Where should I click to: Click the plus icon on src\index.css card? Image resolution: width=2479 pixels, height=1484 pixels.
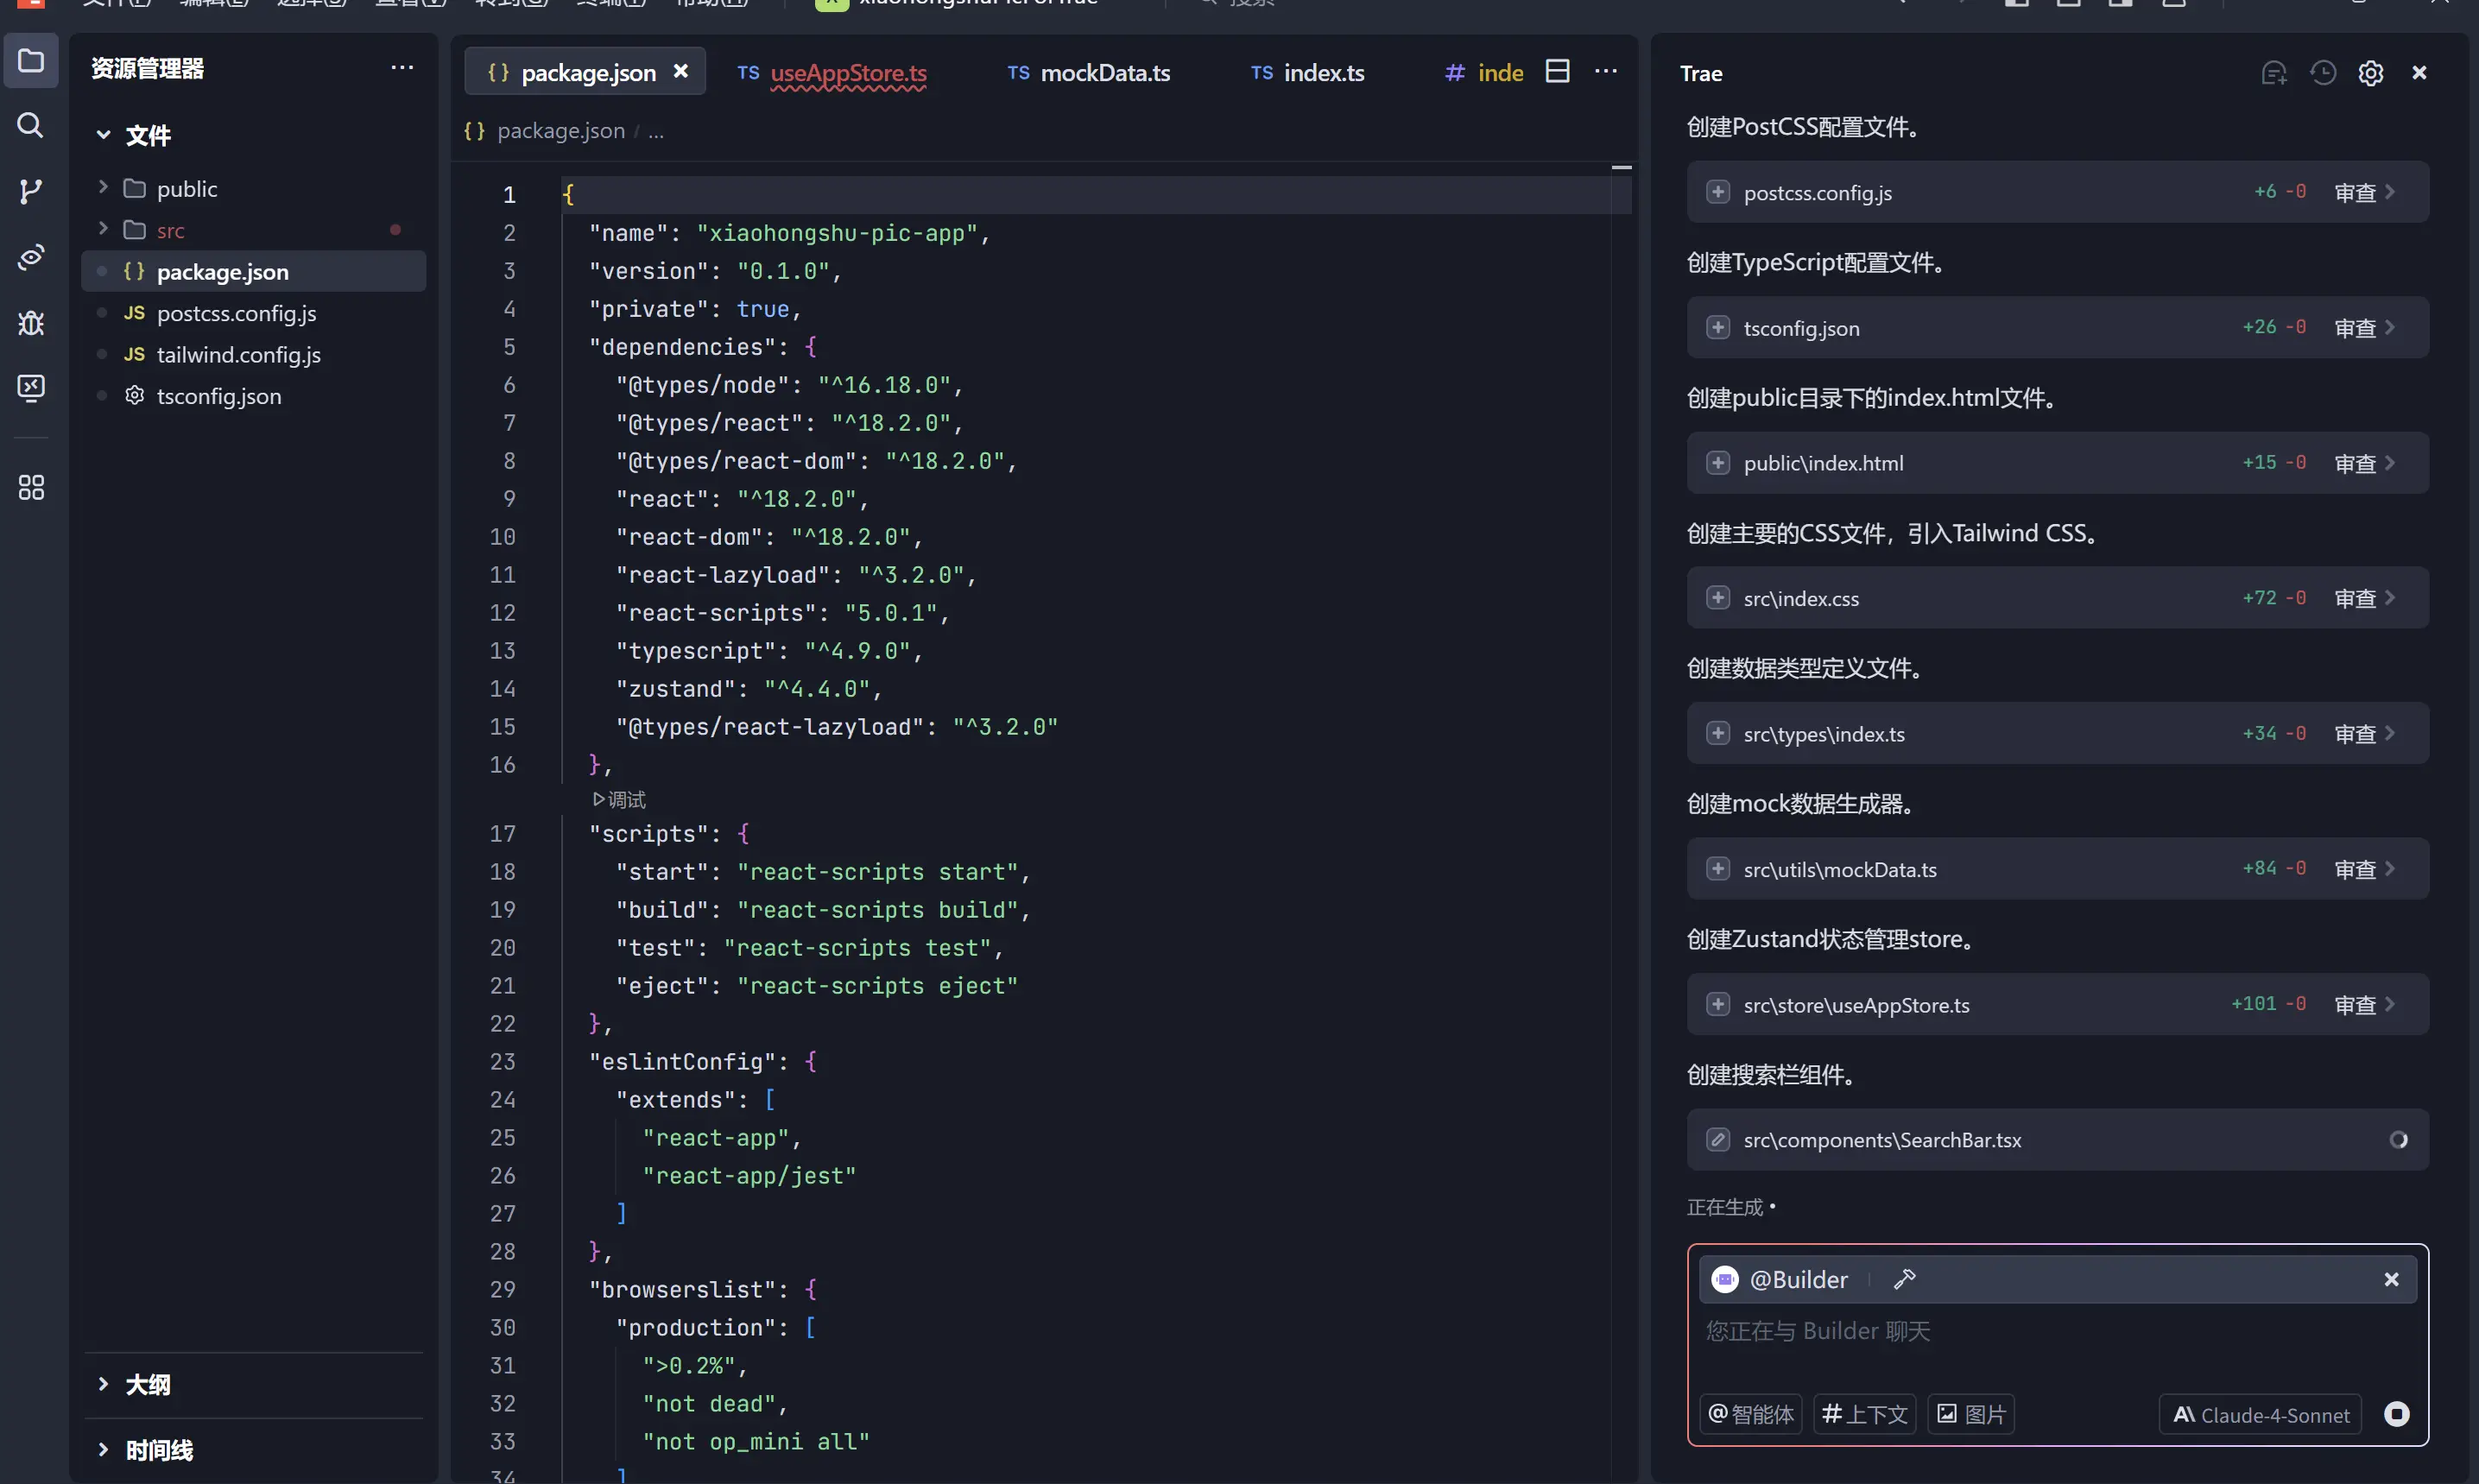coord(1718,597)
